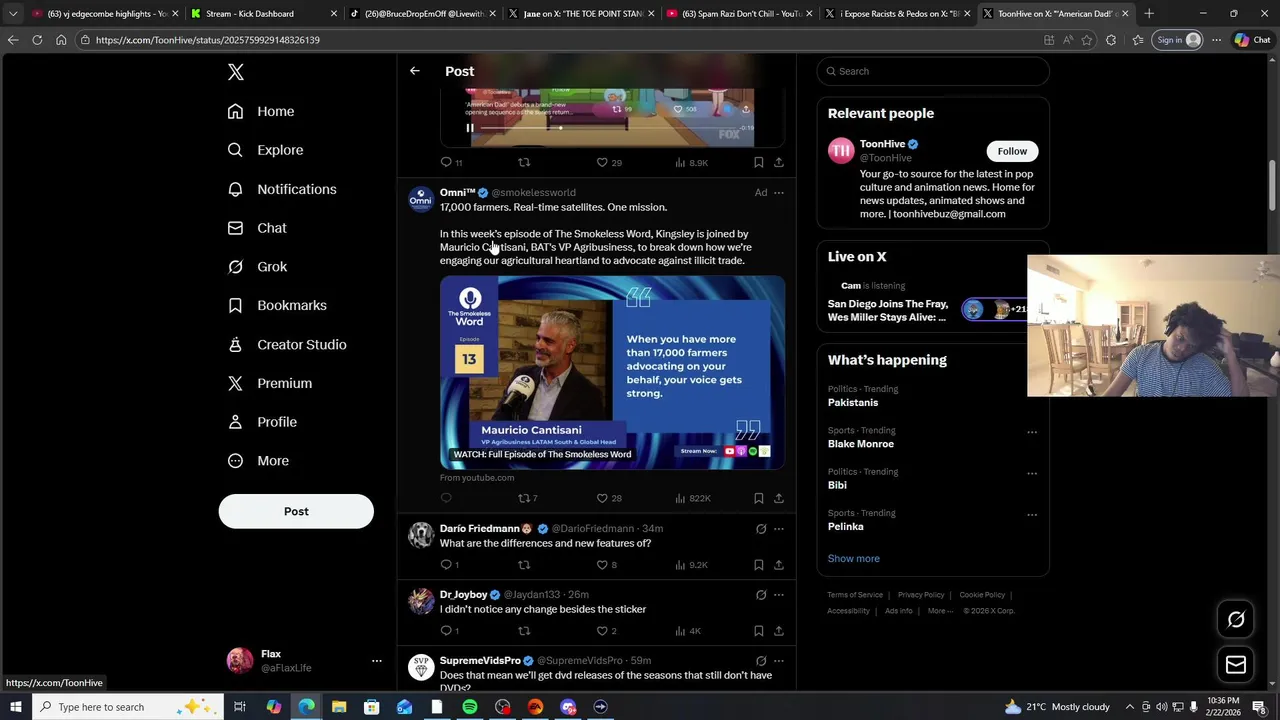Open more options for Bibi trend
The height and width of the screenshot is (720, 1280).
pos(1032,474)
